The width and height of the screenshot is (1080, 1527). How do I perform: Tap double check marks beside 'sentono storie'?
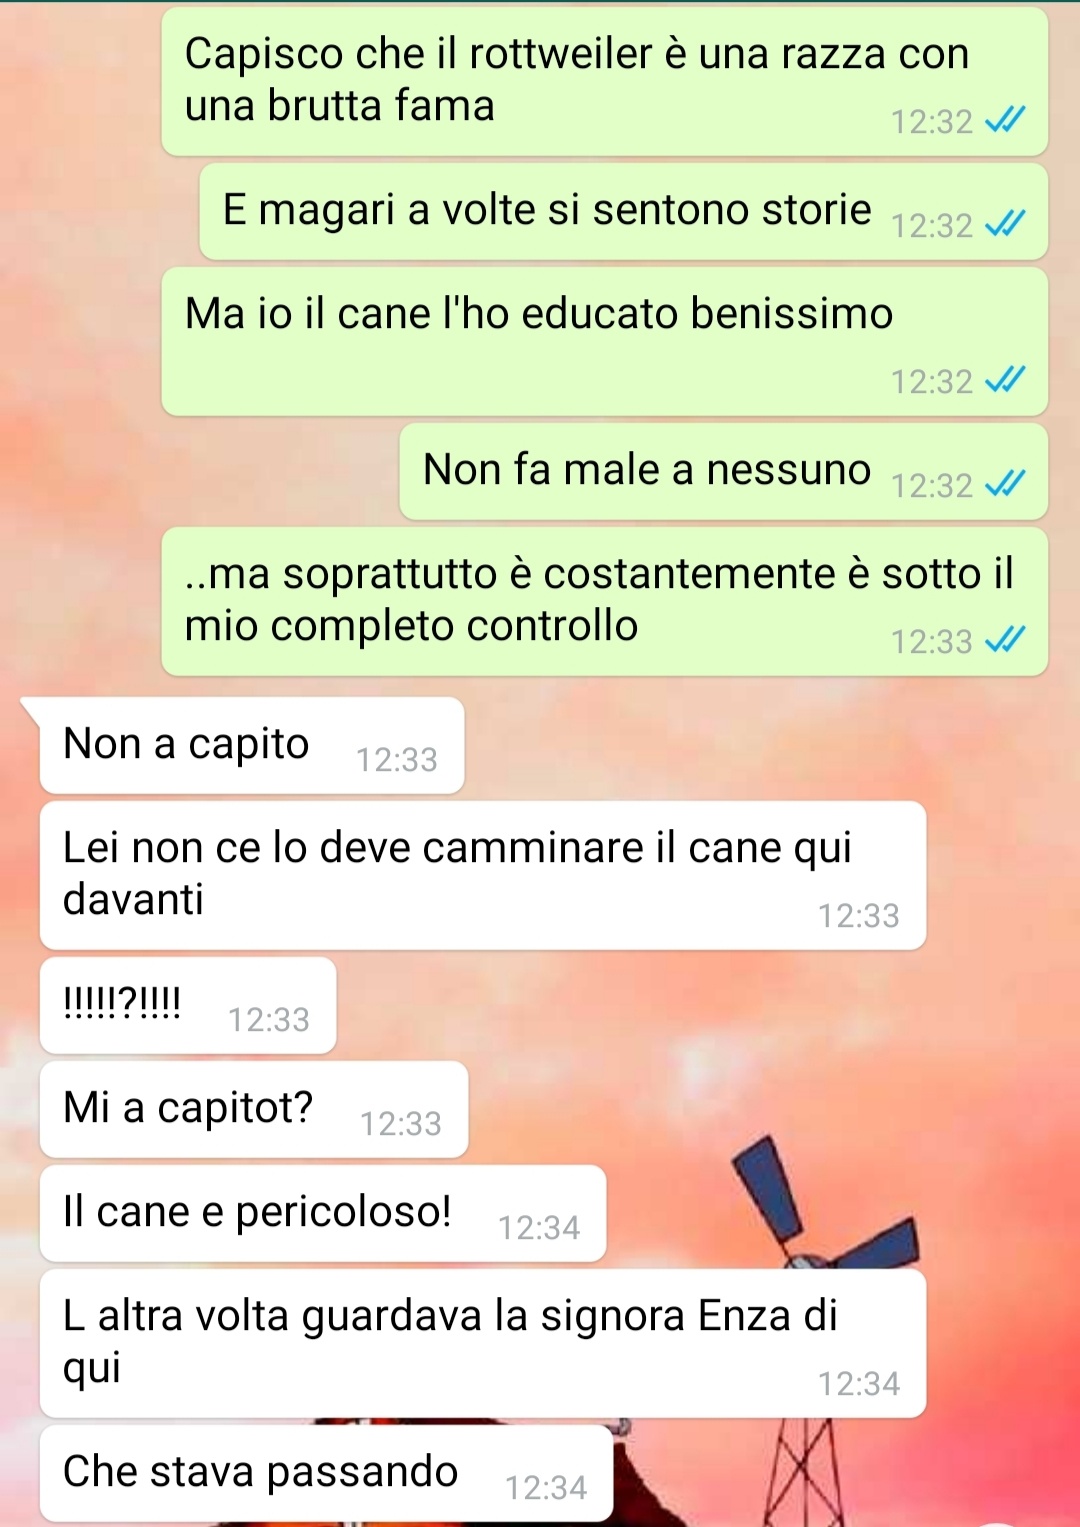coord(1005,225)
